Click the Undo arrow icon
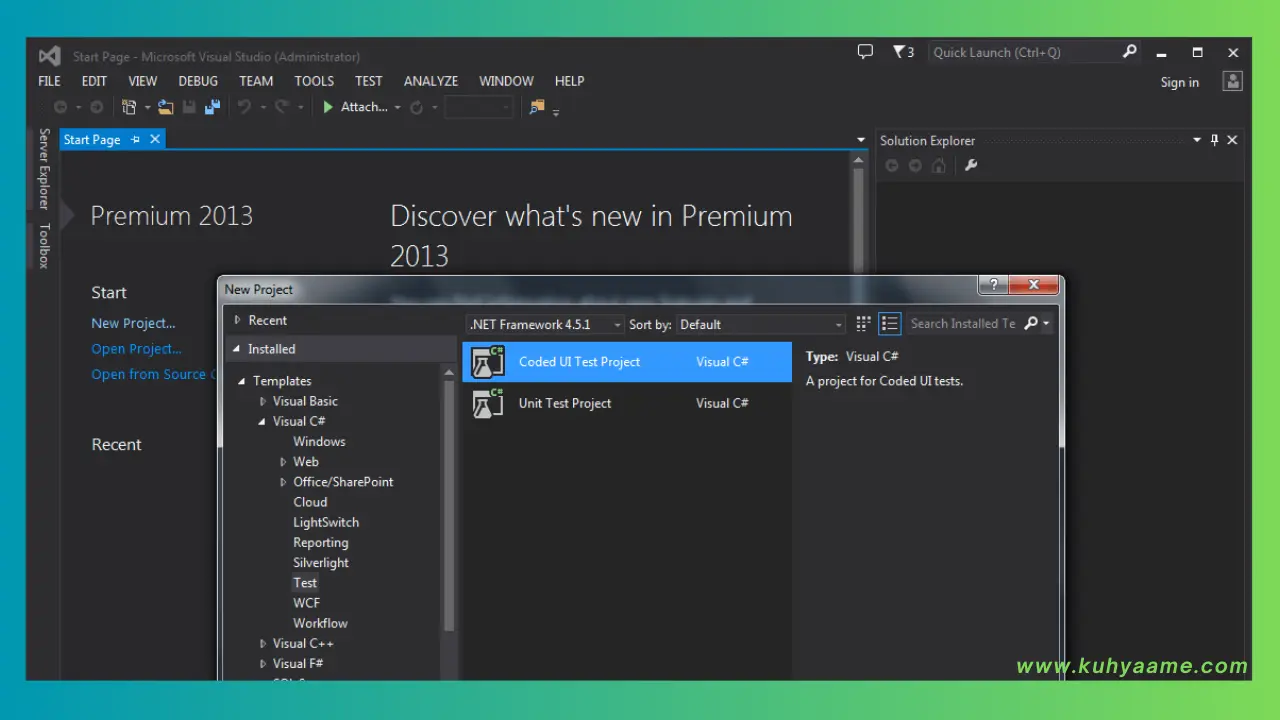The width and height of the screenshot is (1280, 720). click(243, 107)
